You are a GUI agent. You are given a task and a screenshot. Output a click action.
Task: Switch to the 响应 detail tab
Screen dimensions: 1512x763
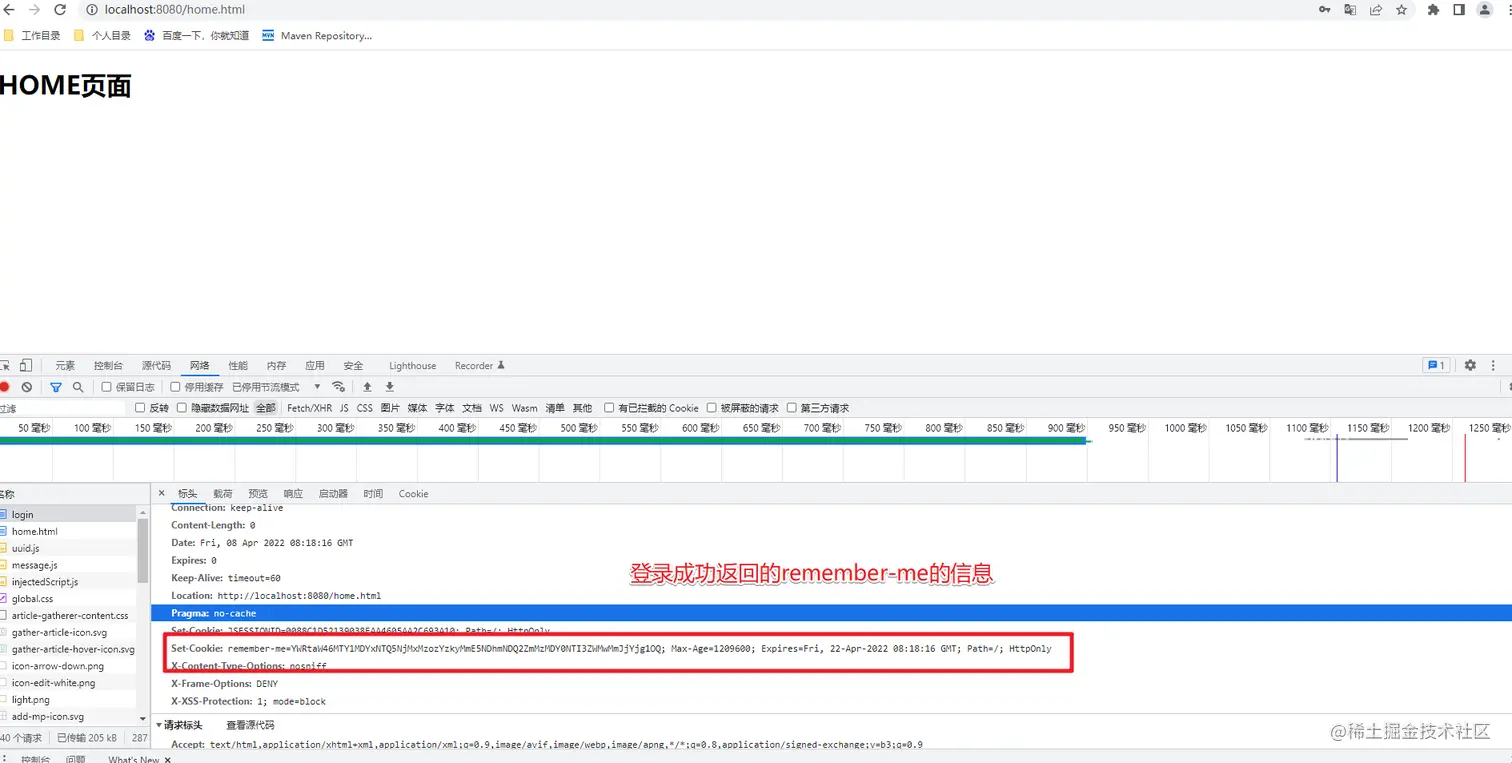click(293, 494)
